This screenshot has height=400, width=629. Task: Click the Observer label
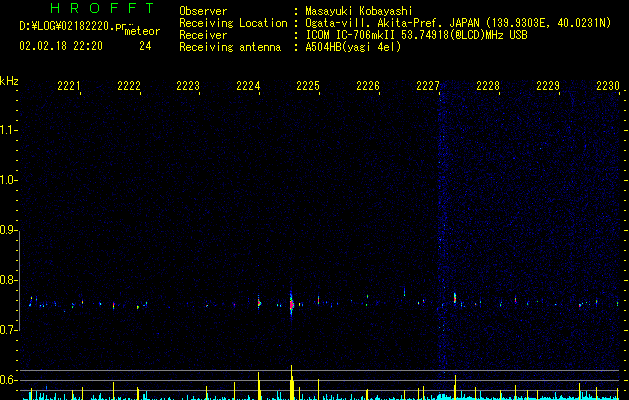203,11
